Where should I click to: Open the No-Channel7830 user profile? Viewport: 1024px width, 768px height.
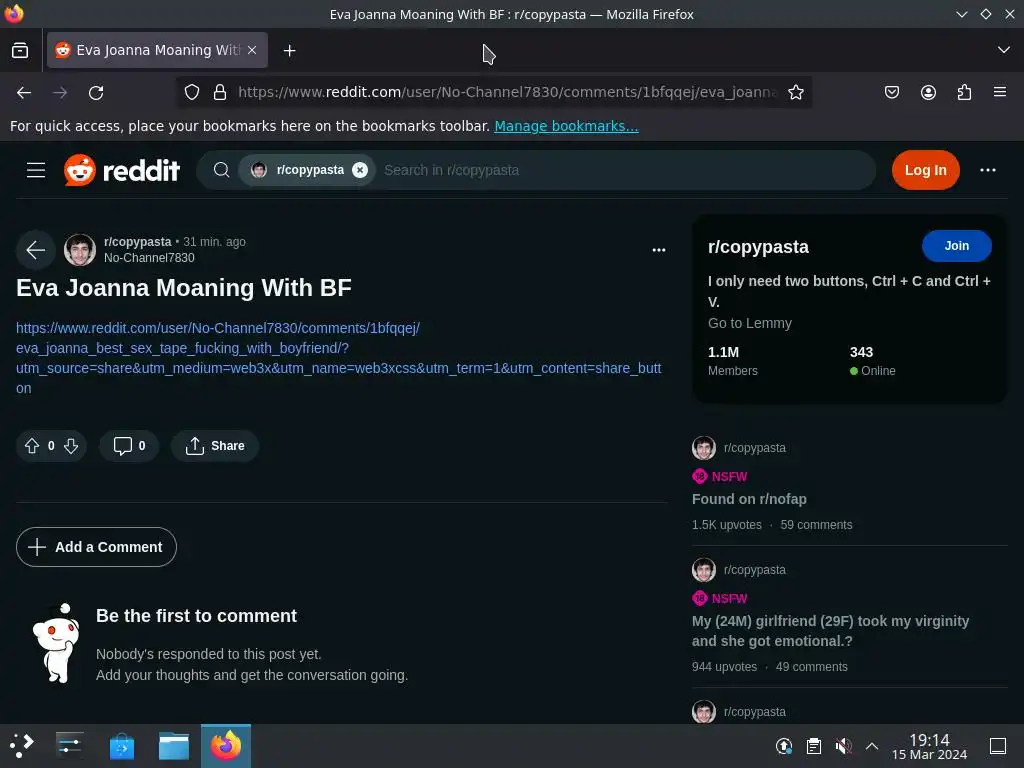coord(149,258)
